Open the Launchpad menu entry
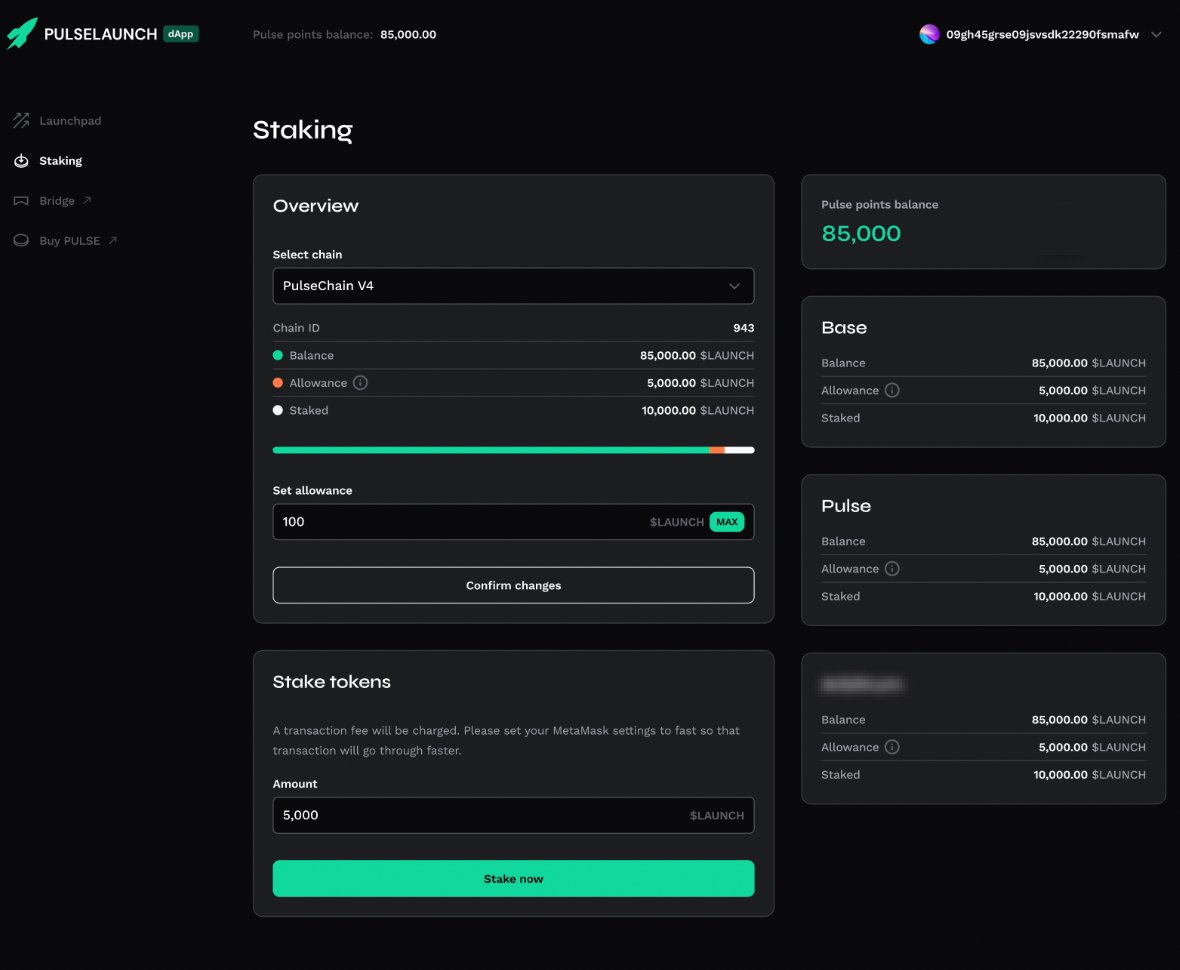 coord(69,120)
